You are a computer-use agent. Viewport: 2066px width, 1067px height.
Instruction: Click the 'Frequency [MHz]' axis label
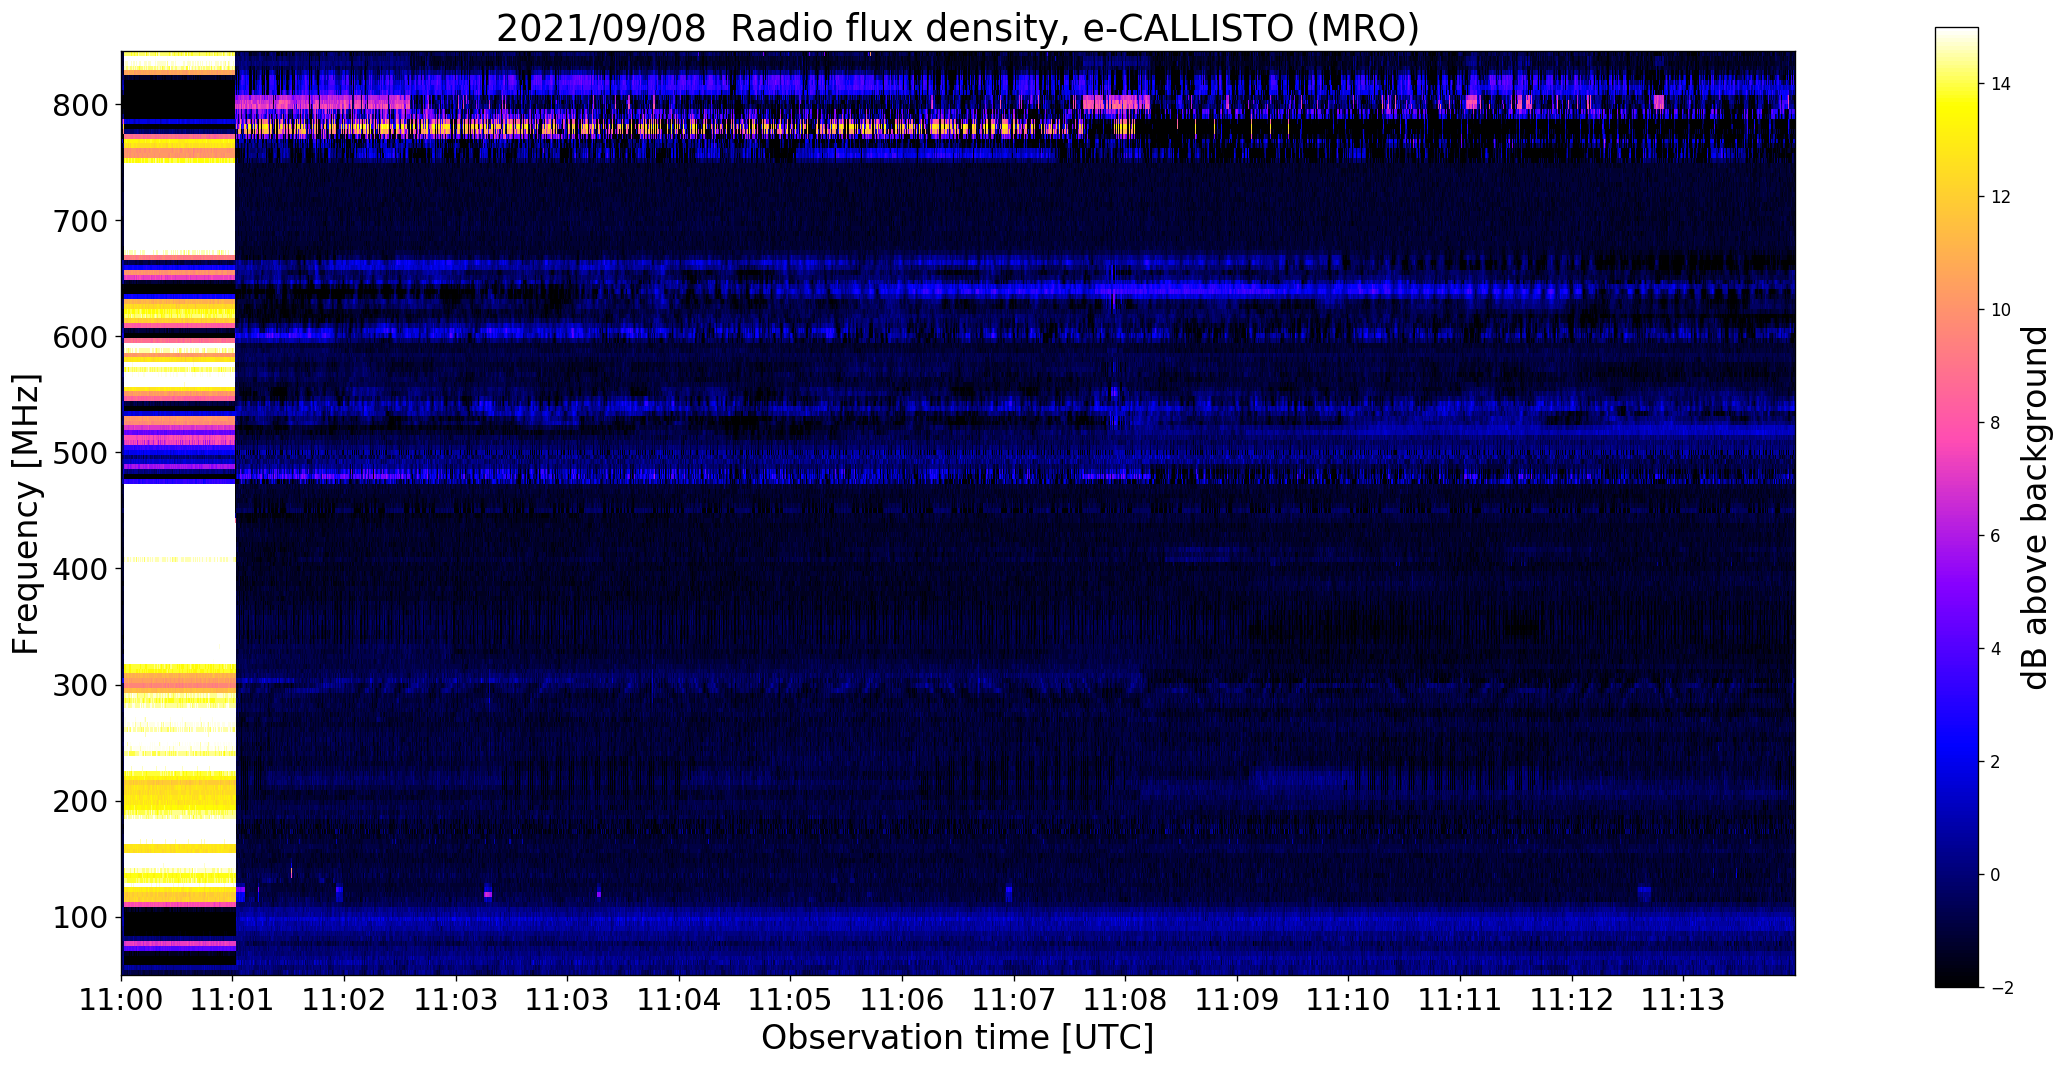coord(27,514)
